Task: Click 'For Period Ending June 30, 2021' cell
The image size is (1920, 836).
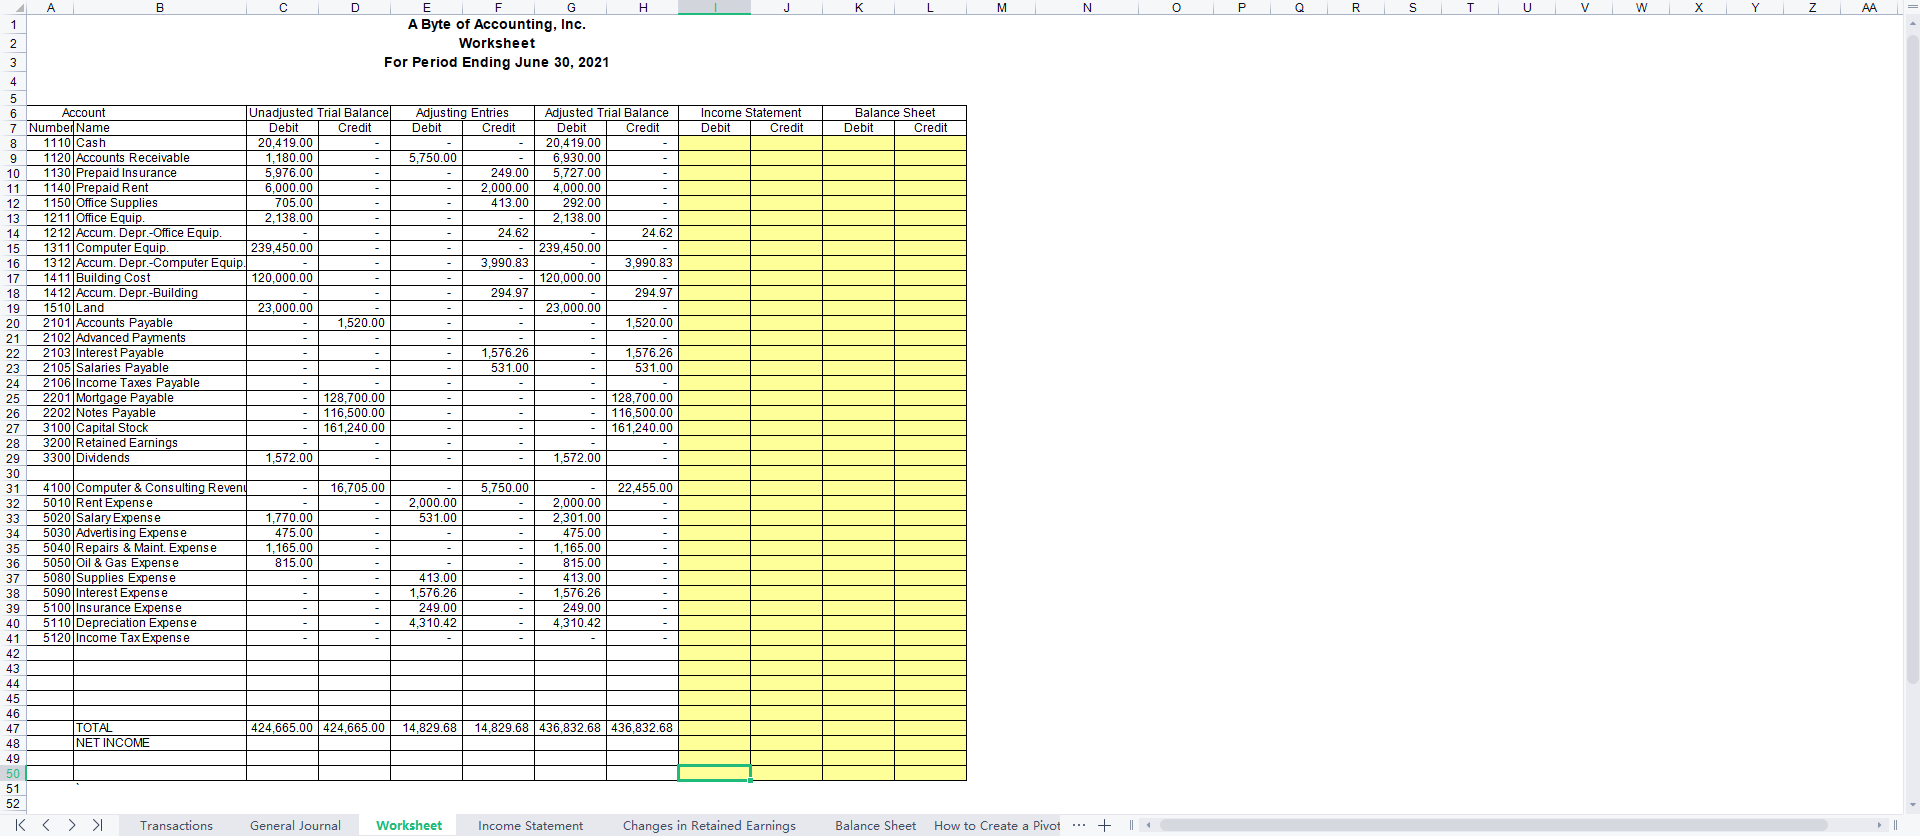Action: 497,62
